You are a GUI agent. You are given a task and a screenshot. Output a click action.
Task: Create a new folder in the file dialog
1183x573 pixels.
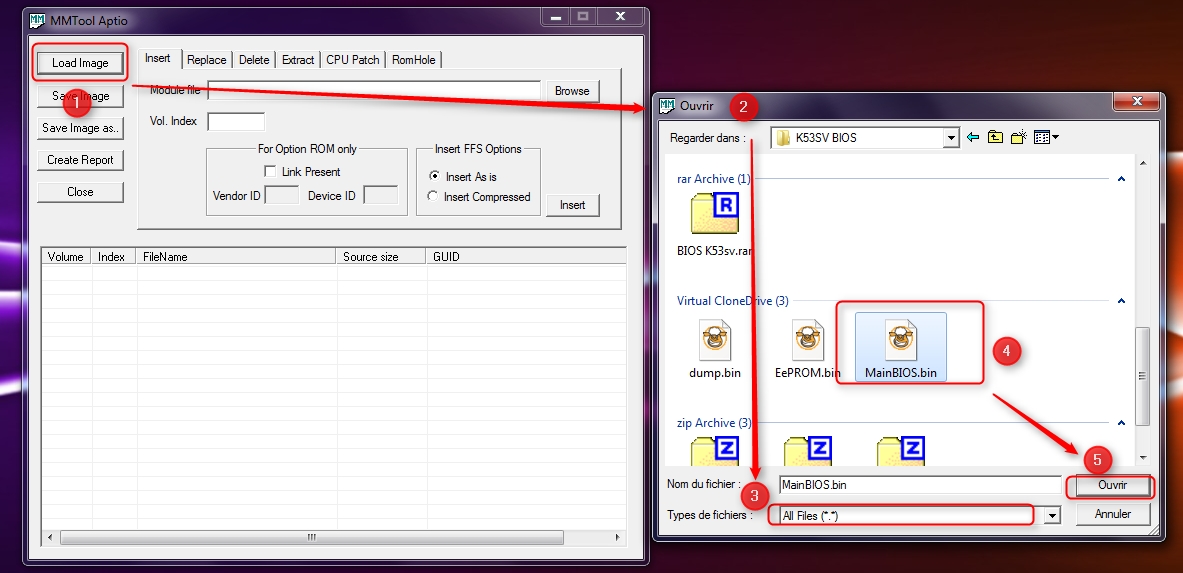click(x=1019, y=137)
